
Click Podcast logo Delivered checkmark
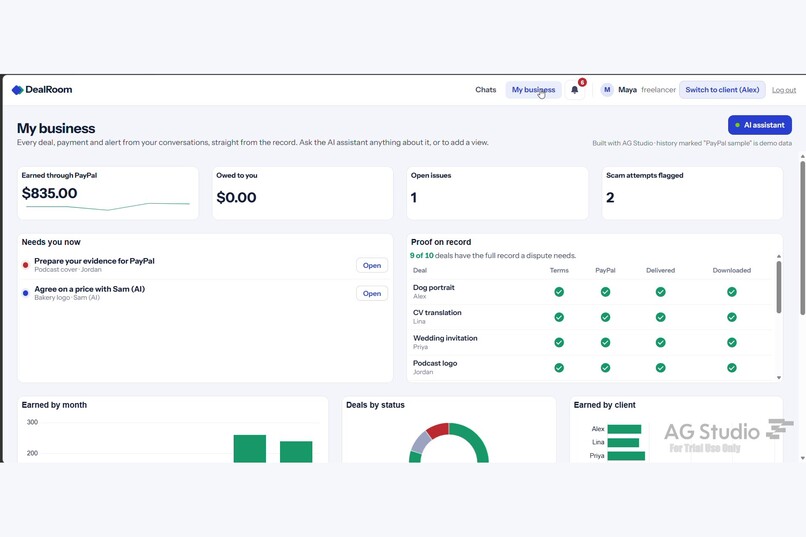tap(661, 367)
